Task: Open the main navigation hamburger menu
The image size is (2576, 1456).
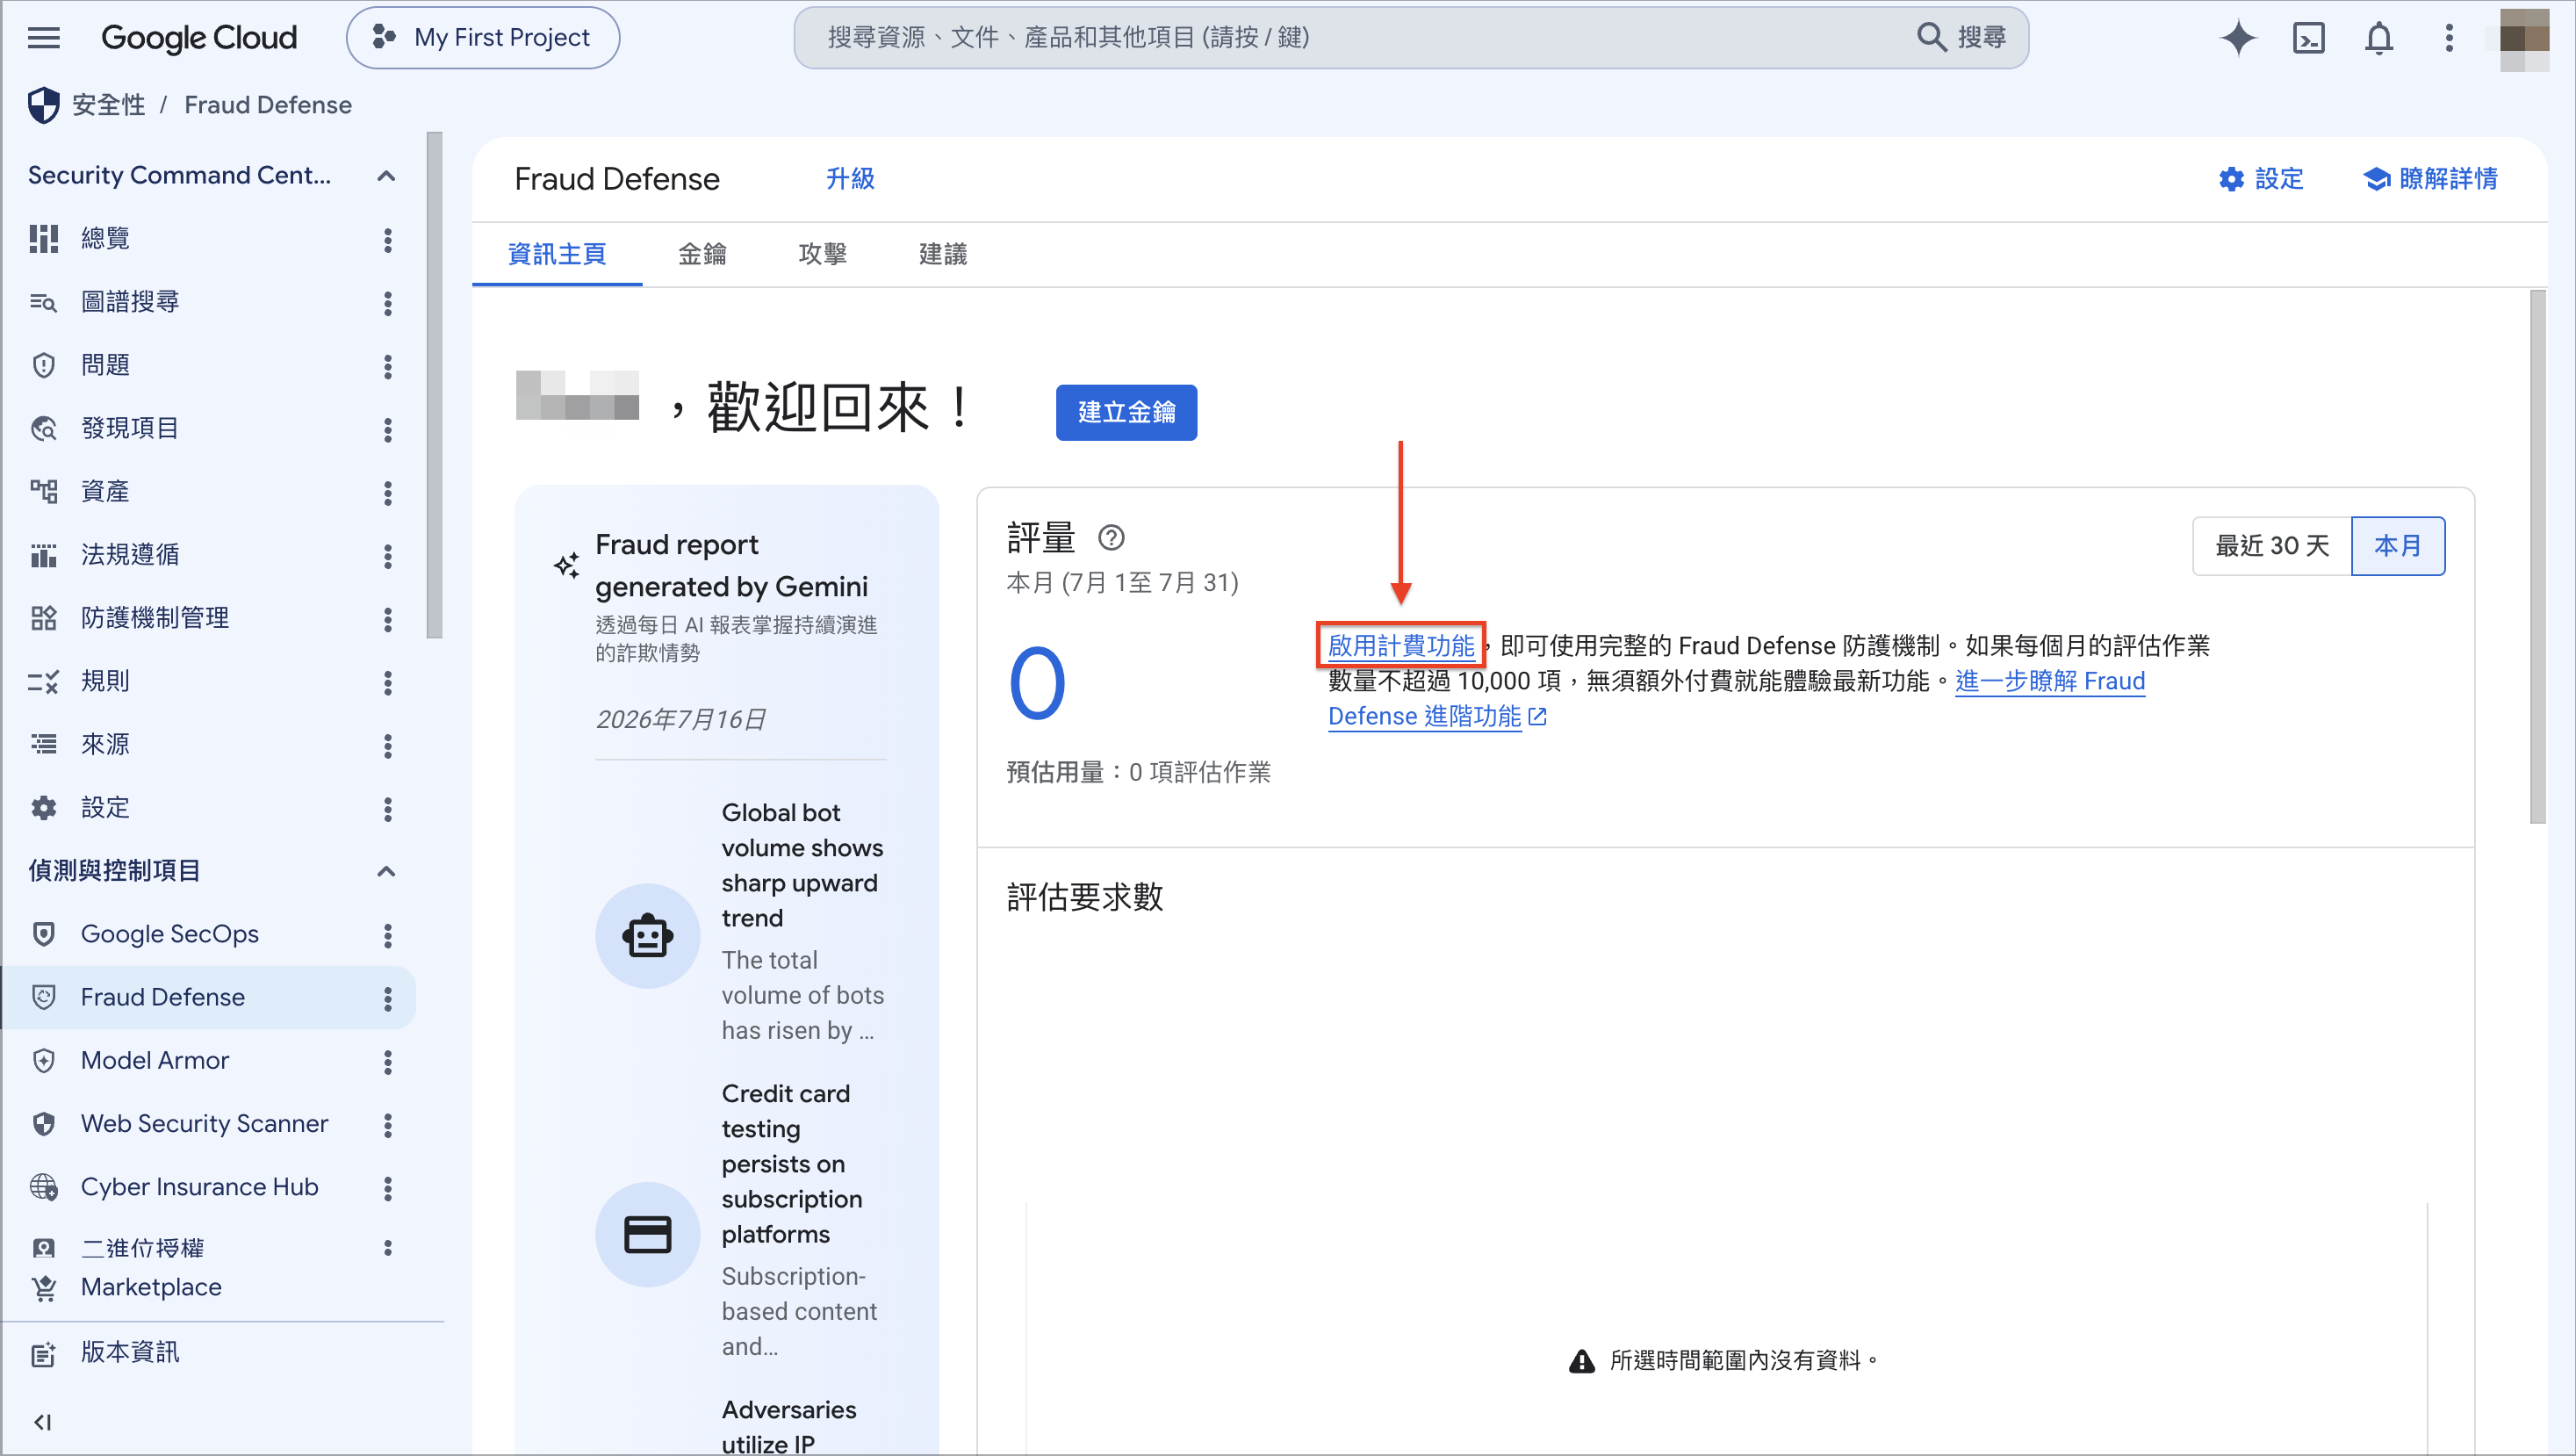Action: tap(43, 38)
